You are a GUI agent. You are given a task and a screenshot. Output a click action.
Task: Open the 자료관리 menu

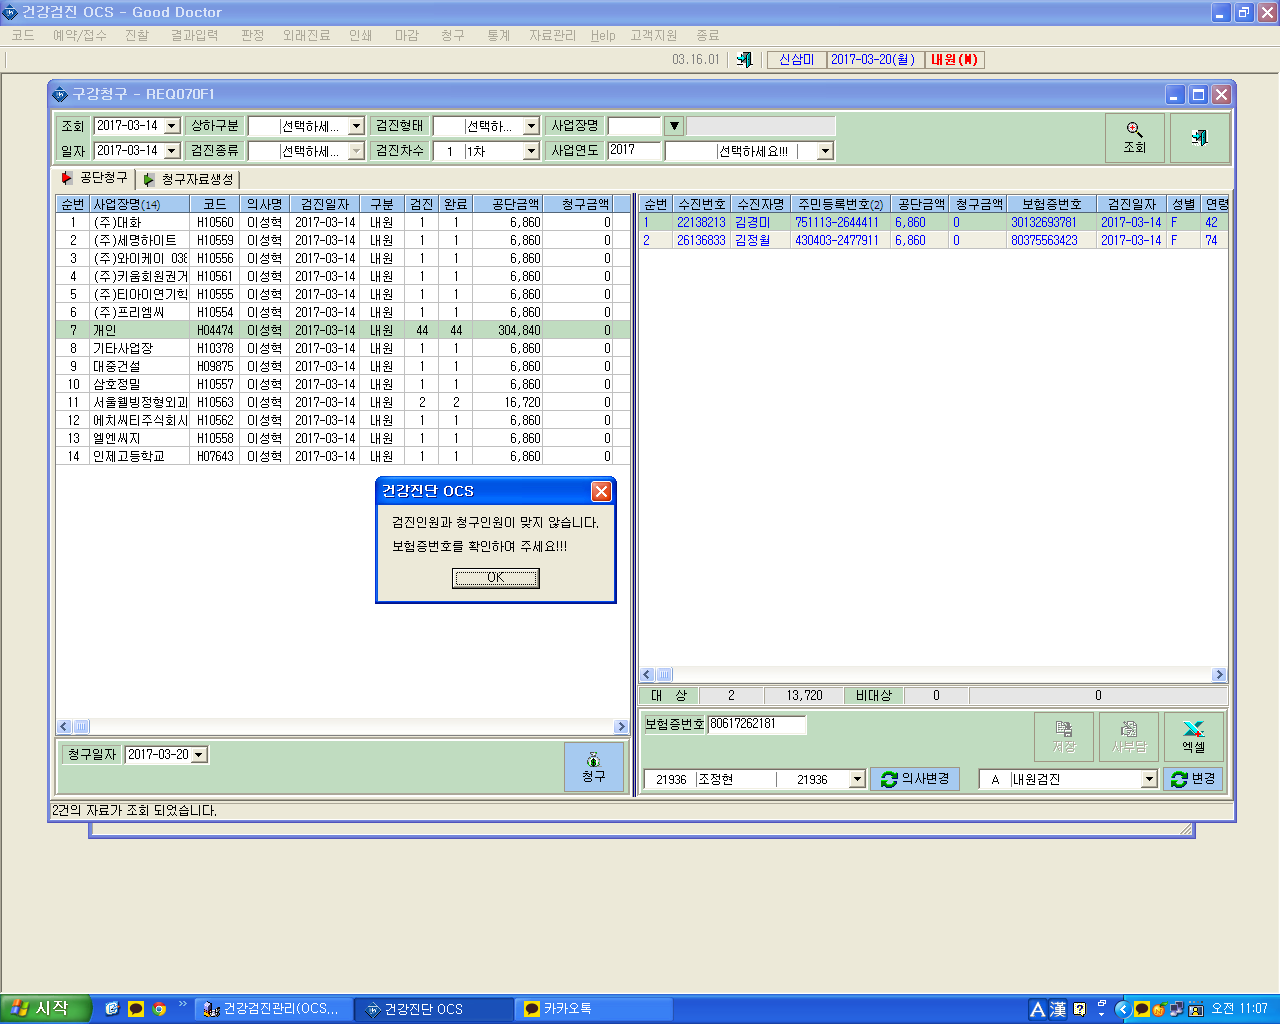[x=552, y=35]
